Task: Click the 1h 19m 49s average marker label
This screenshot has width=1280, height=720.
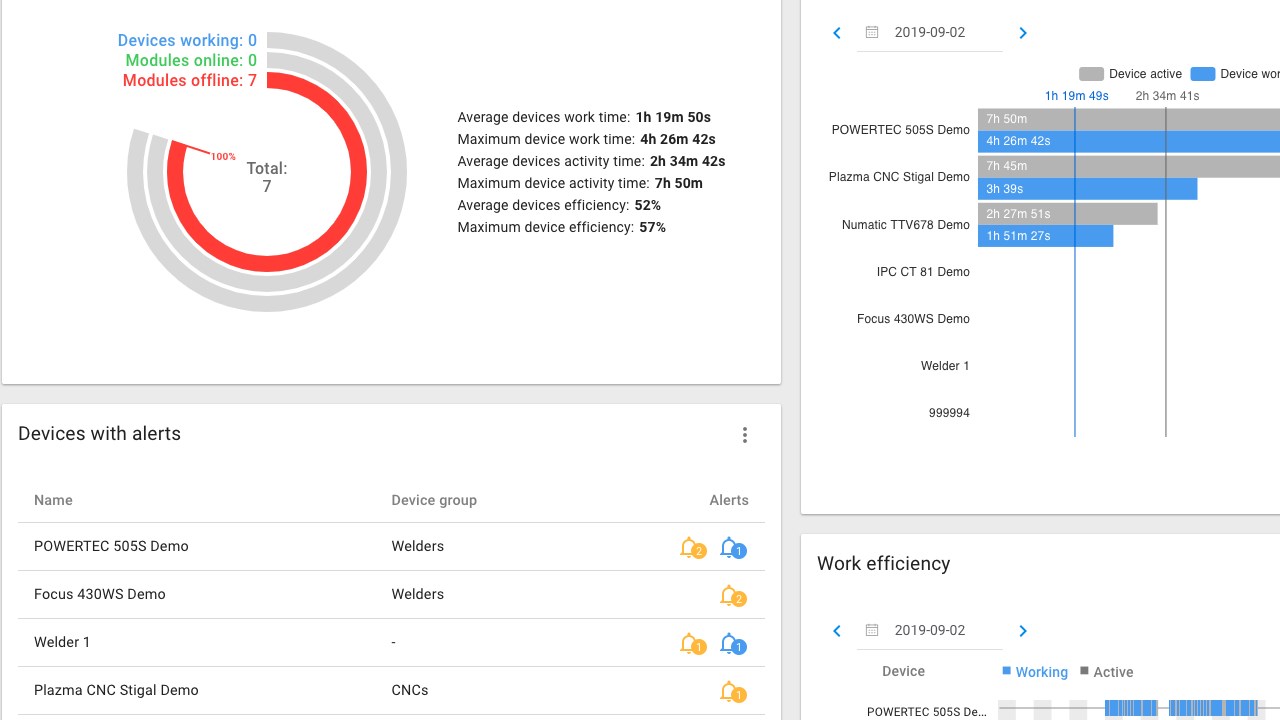Action: click(1076, 96)
